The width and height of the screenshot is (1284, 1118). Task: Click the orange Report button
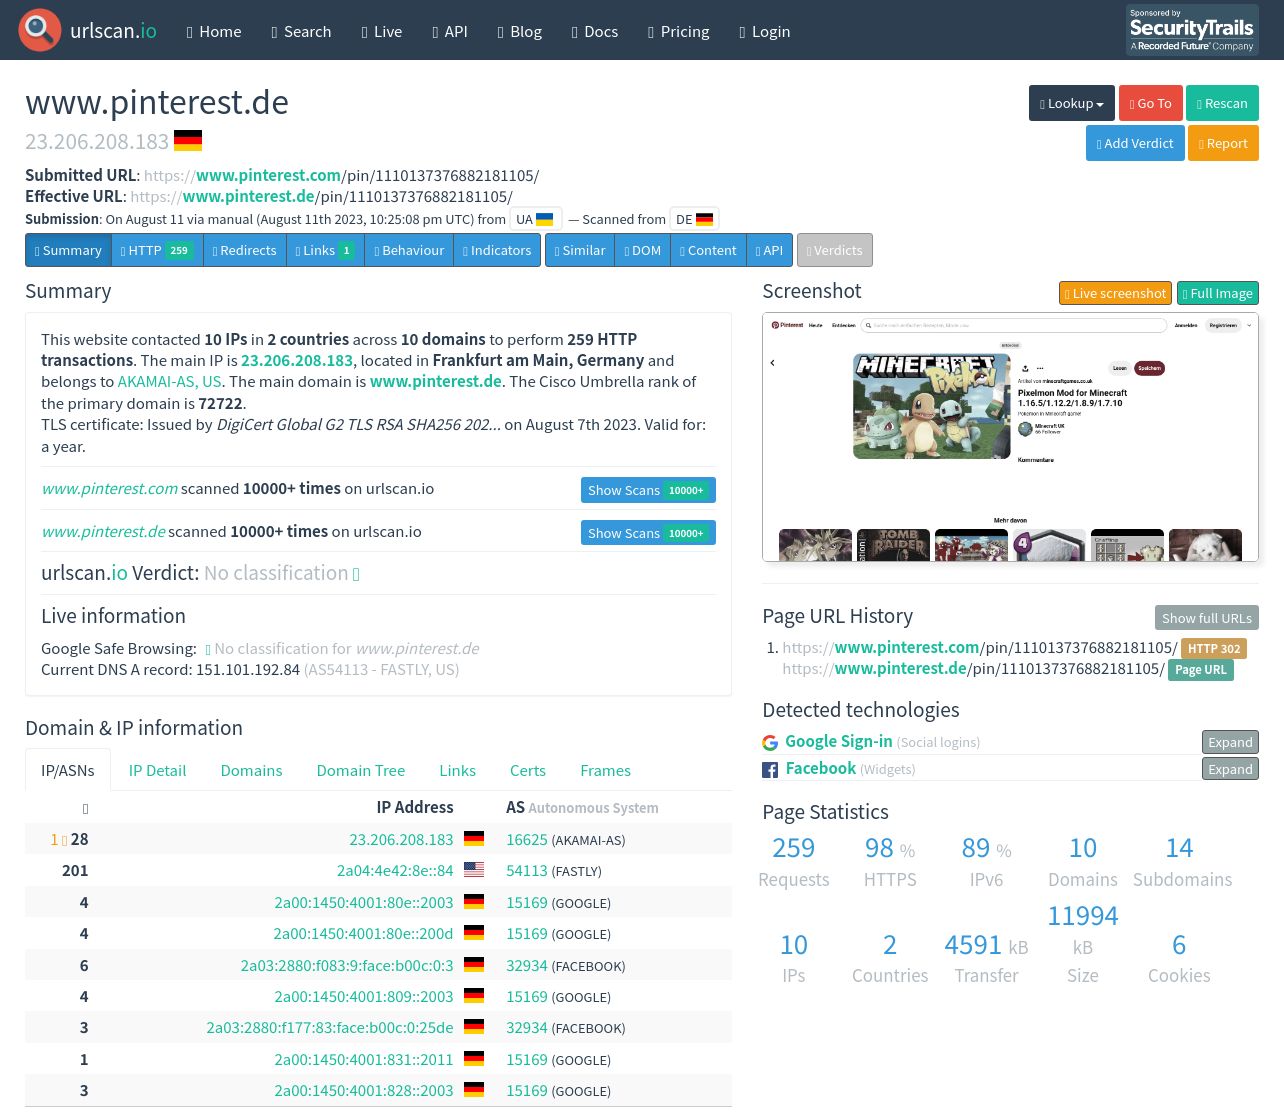click(x=1223, y=143)
